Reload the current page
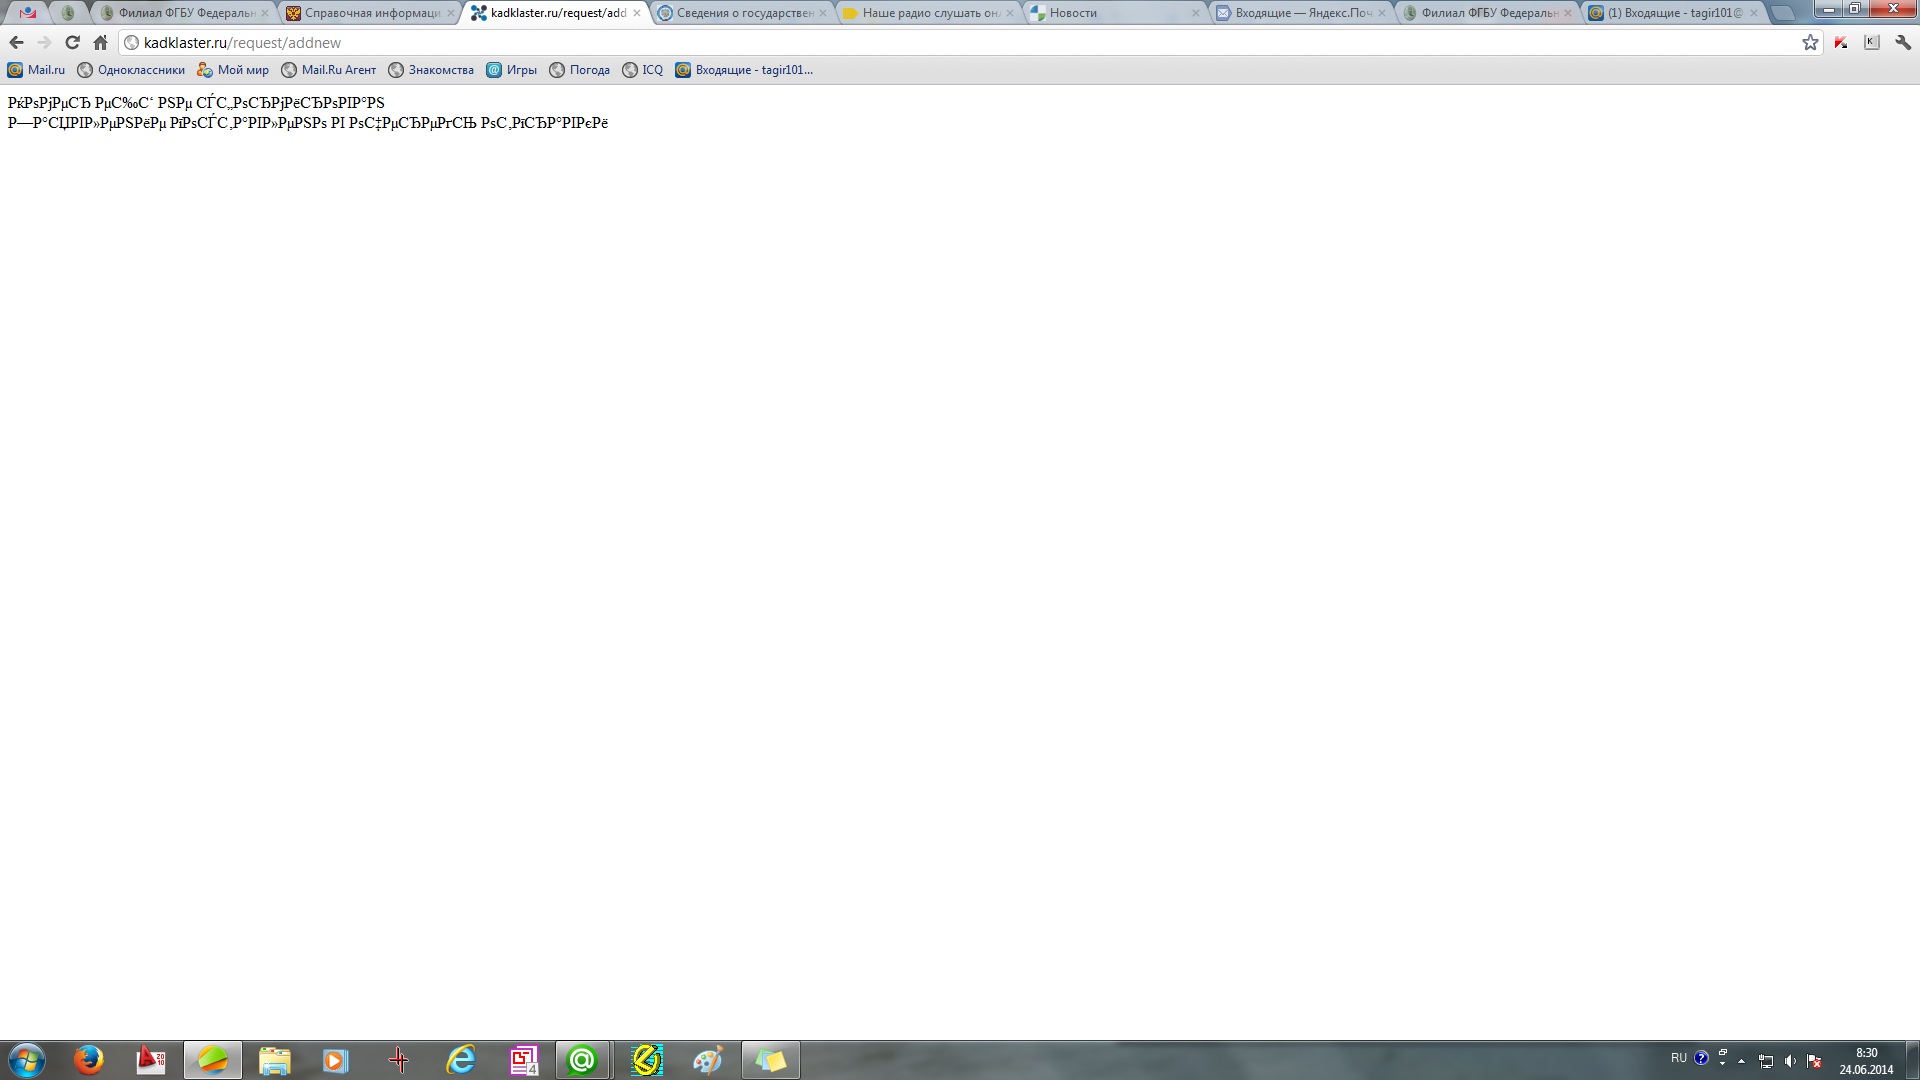1920x1080 pixels. pyautogui.click(x=72, y=43)
